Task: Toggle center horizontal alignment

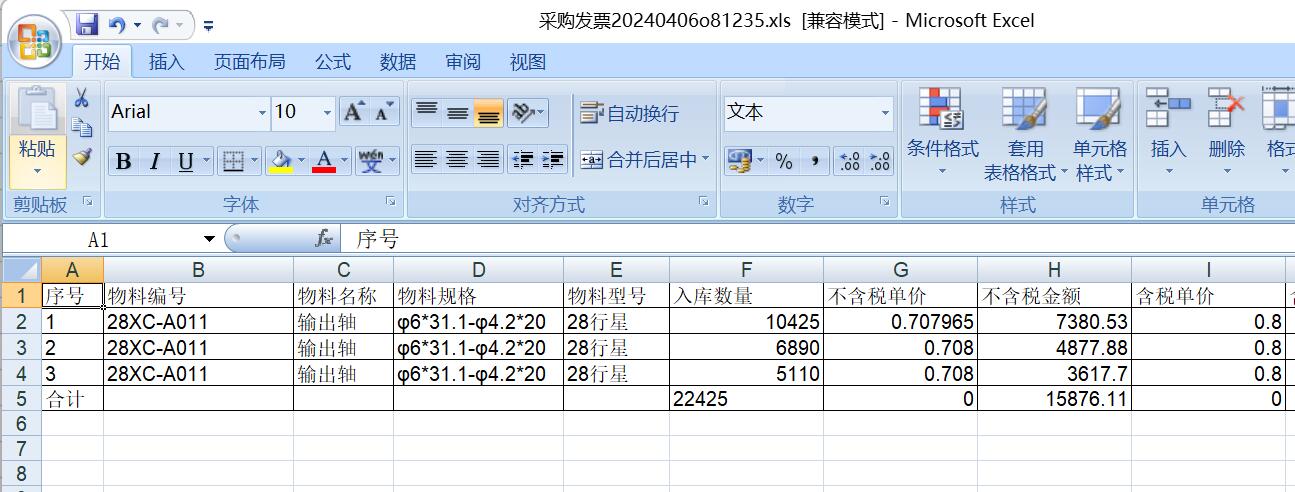Action: click(457, 160)
